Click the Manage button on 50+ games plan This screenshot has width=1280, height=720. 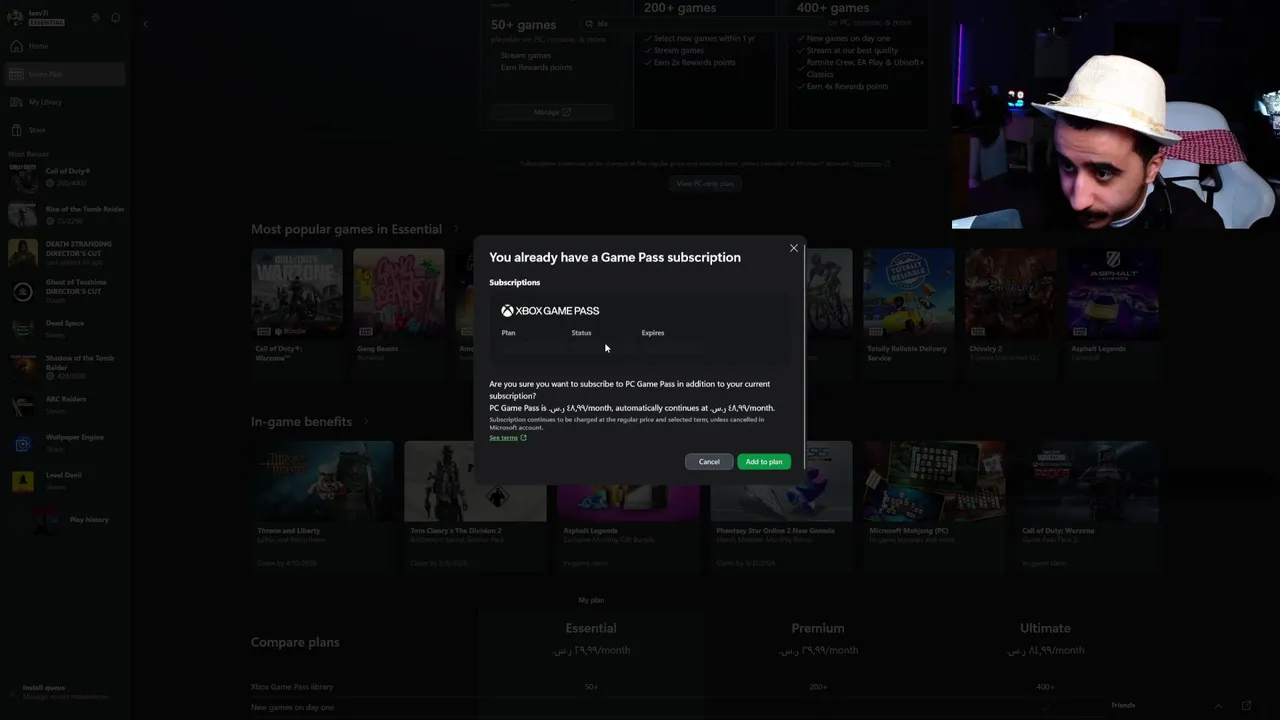click(x=552, y=112)
